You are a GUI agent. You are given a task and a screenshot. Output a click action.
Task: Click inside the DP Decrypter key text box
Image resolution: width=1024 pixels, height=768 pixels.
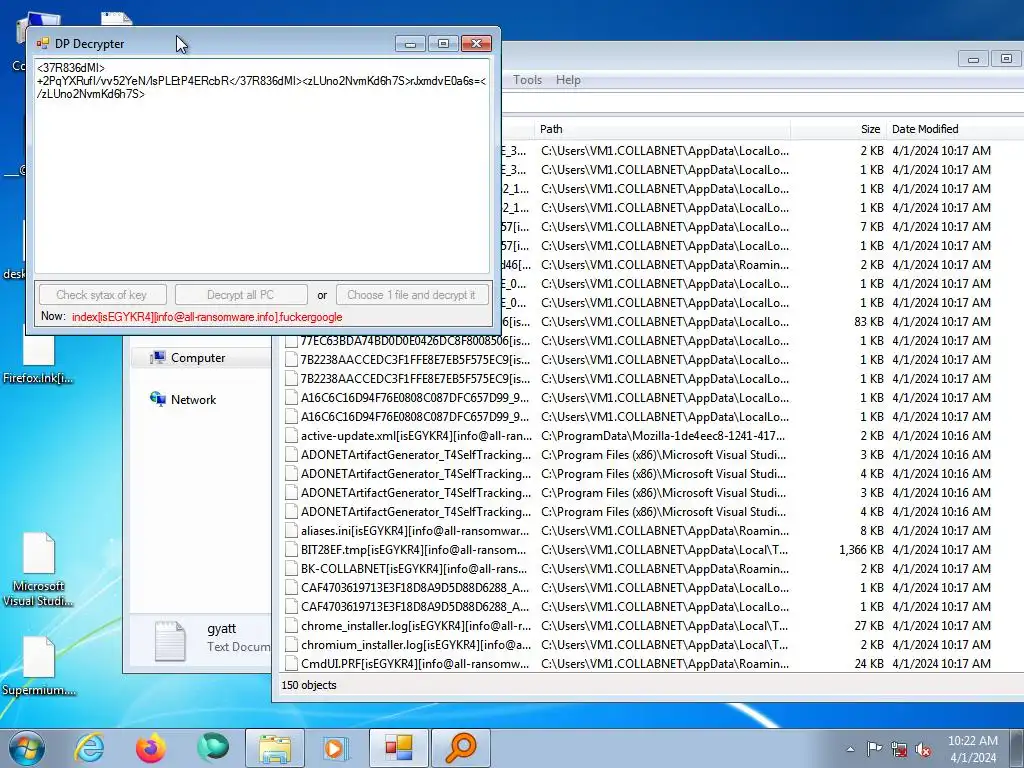(x=262, y=166)
